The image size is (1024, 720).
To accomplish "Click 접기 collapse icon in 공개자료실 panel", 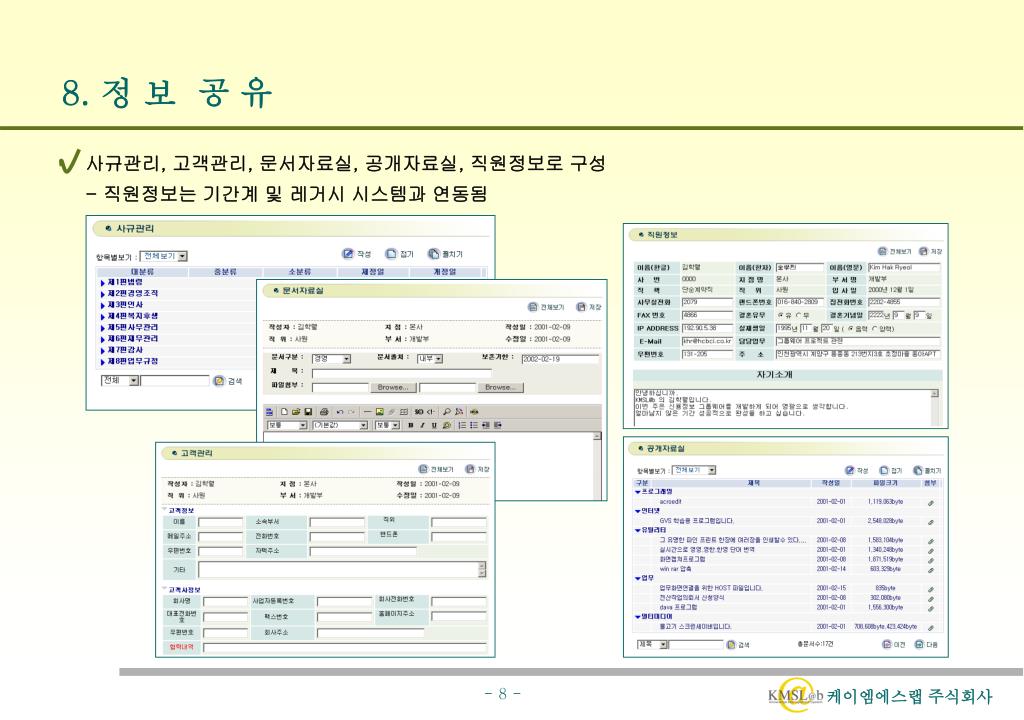I will pyautogui.click(x=884, y=470).
